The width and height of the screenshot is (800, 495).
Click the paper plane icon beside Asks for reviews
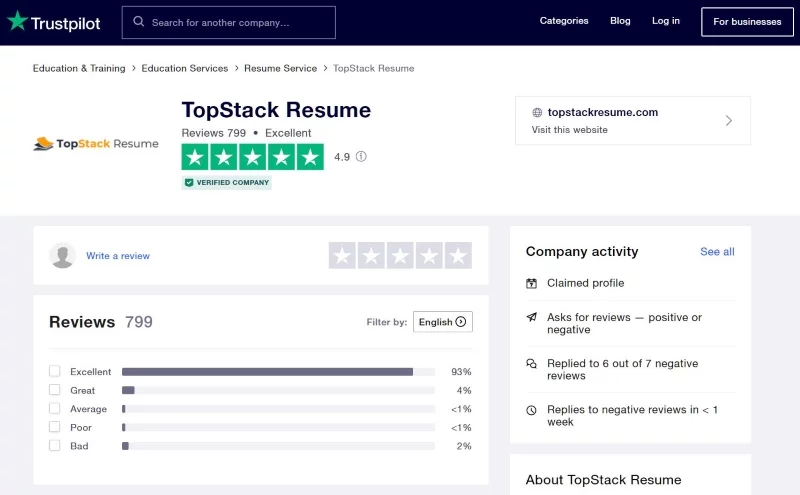tap(531, 317)
